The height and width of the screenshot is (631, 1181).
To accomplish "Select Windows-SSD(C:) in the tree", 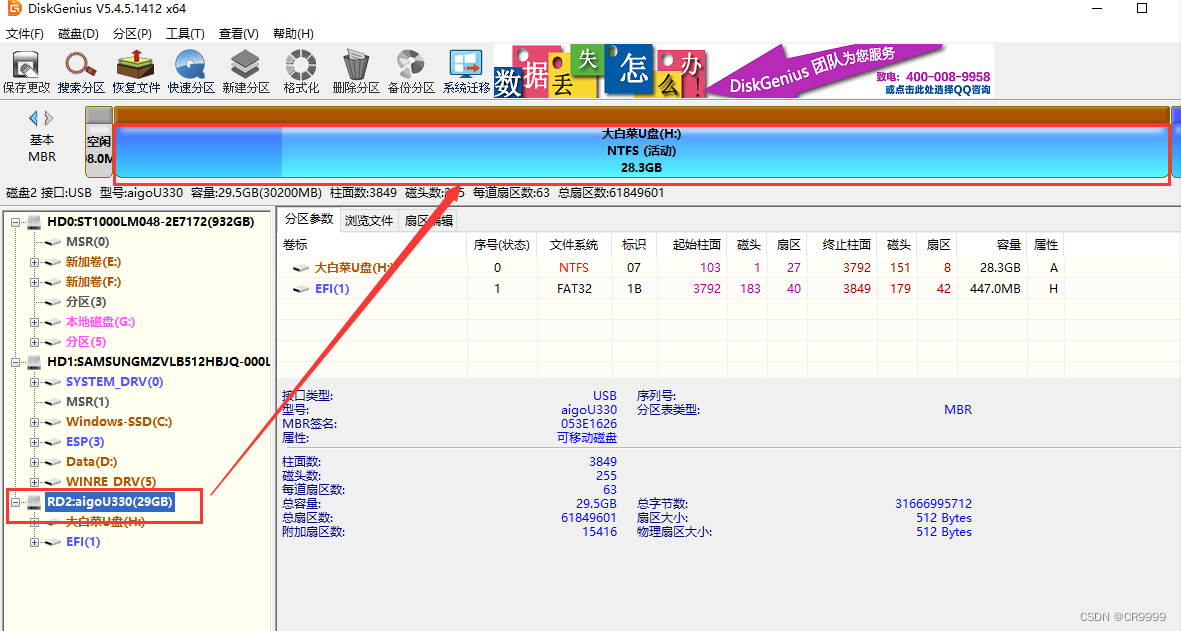I will (119, 422).
